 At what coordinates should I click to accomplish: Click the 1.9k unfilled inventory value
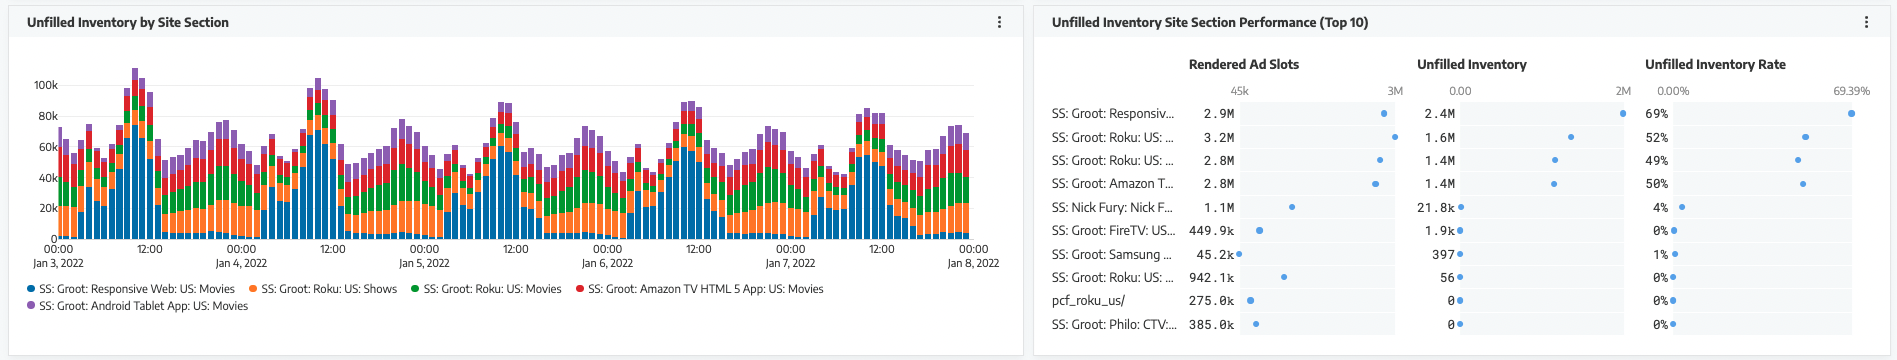[x=1440, y=231]
